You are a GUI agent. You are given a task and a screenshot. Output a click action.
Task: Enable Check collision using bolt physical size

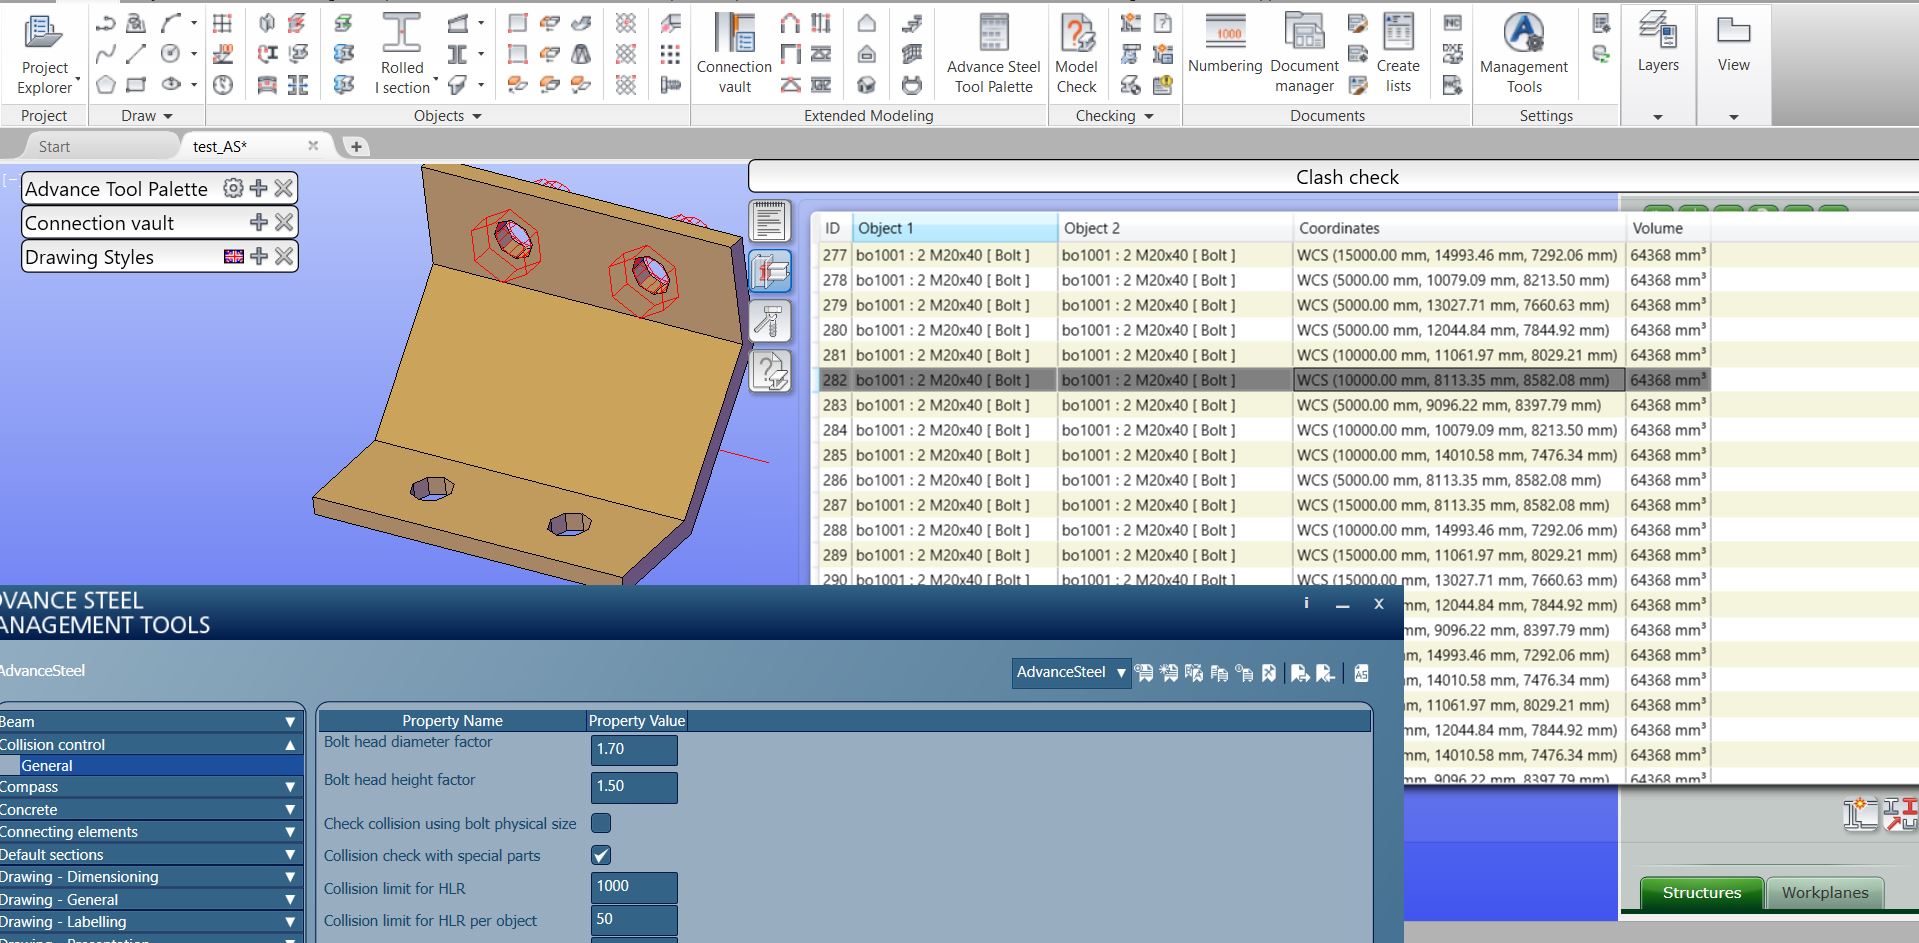[x=601, y=823]
